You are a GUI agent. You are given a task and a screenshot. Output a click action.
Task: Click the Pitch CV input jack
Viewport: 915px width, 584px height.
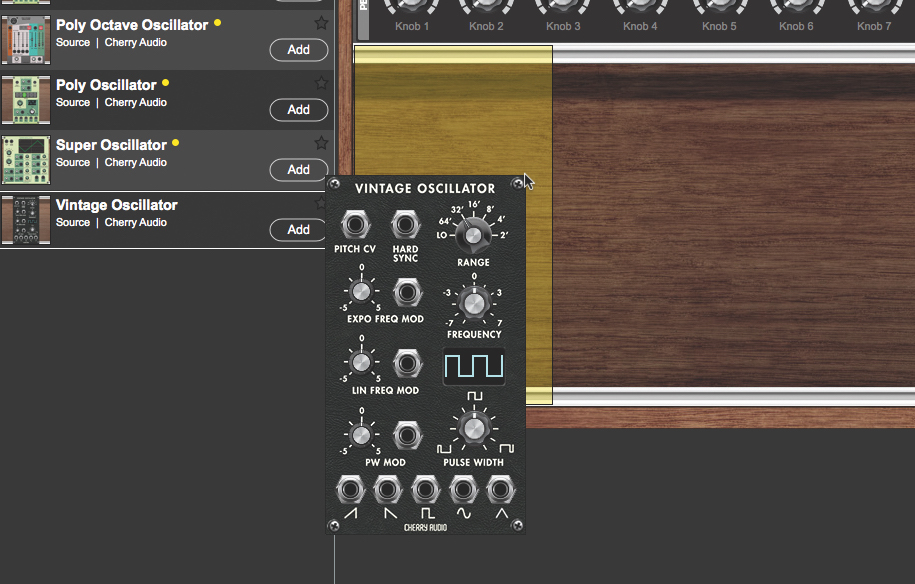tap(355, 225)
